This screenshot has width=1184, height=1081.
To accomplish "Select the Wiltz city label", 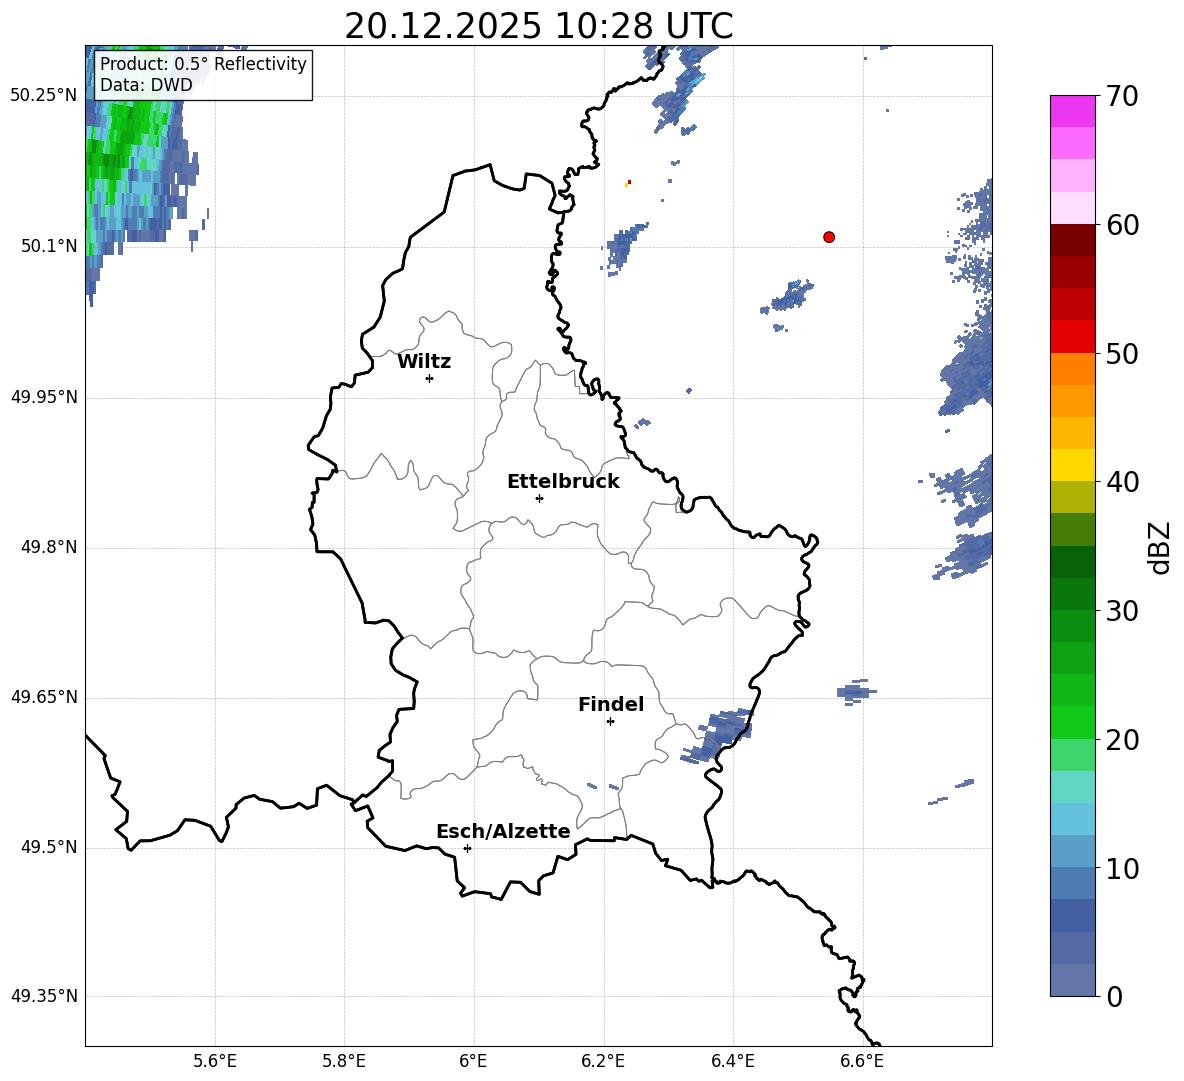I will (x=424, y=362).
